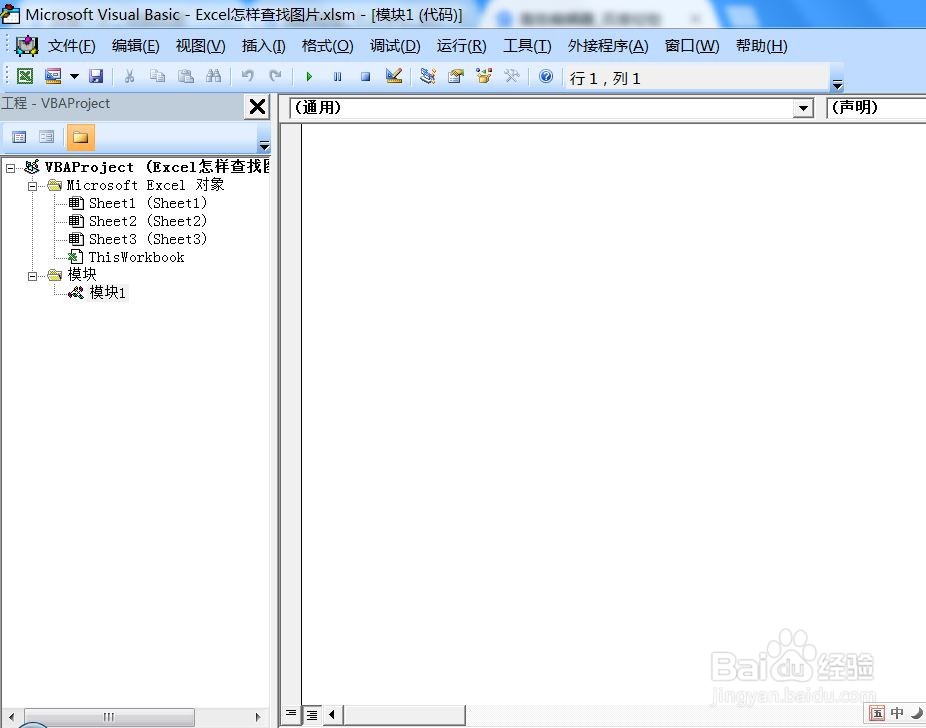
Task: Open Project Explorer toolbar icon
Action: coord(428,76)
